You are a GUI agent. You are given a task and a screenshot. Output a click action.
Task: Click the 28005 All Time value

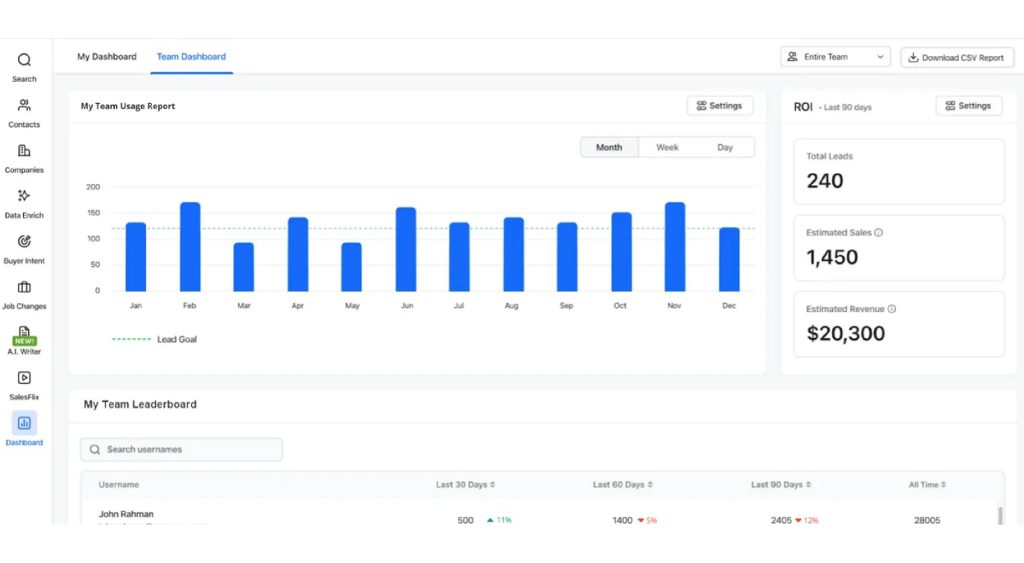tap(927, 521)
